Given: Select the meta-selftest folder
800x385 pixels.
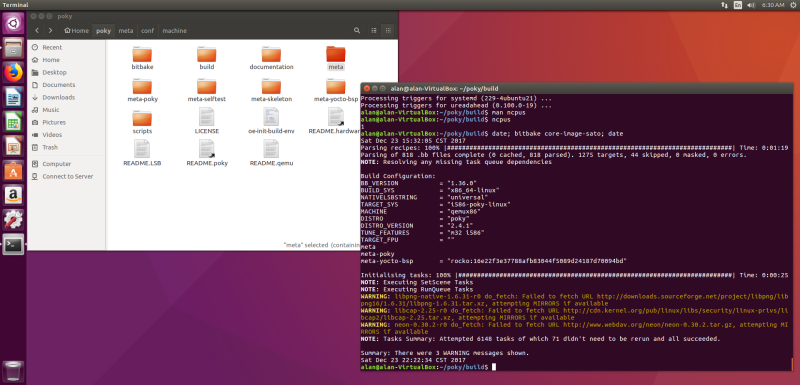Looking at the screenshot, I should 207,90.
